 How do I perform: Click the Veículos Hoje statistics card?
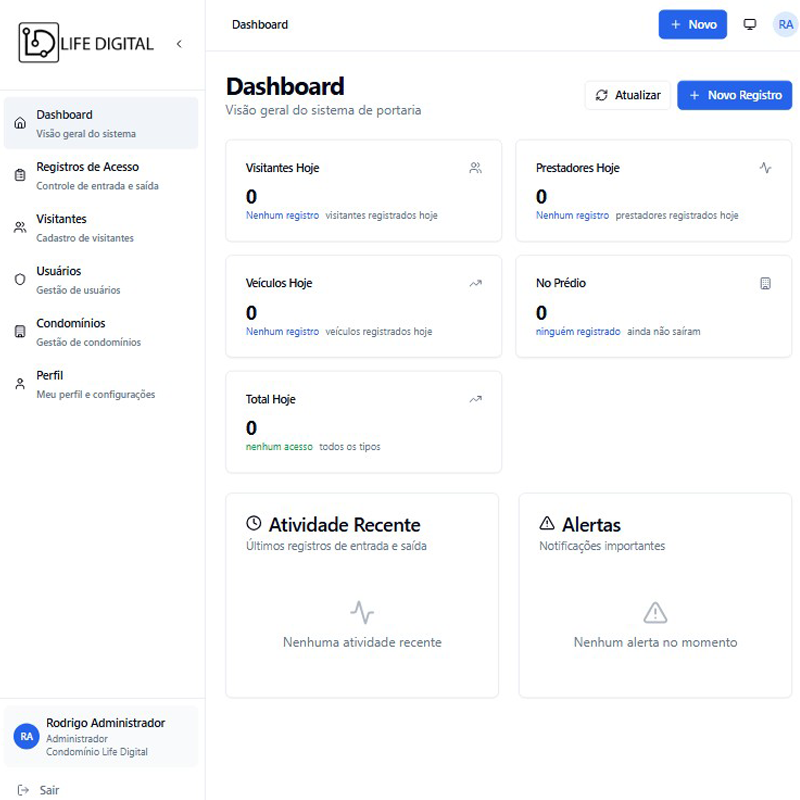(363, 307)
